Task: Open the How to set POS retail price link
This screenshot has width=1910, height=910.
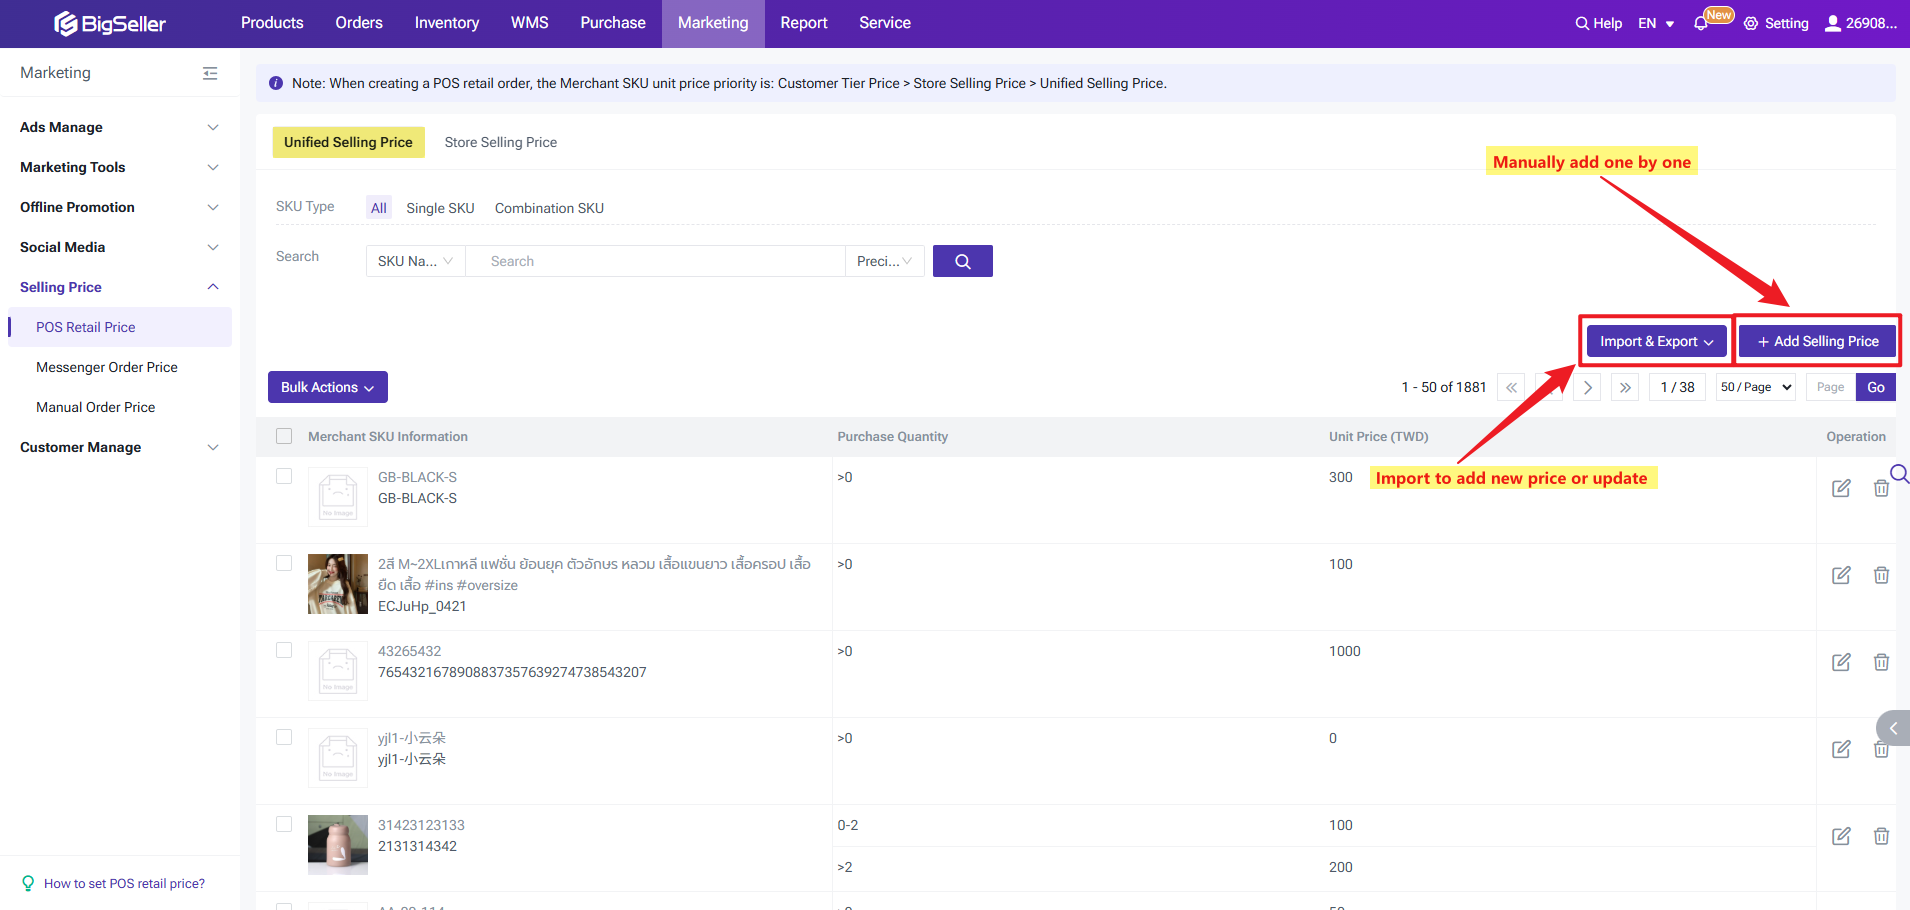Action: point(124,883)
